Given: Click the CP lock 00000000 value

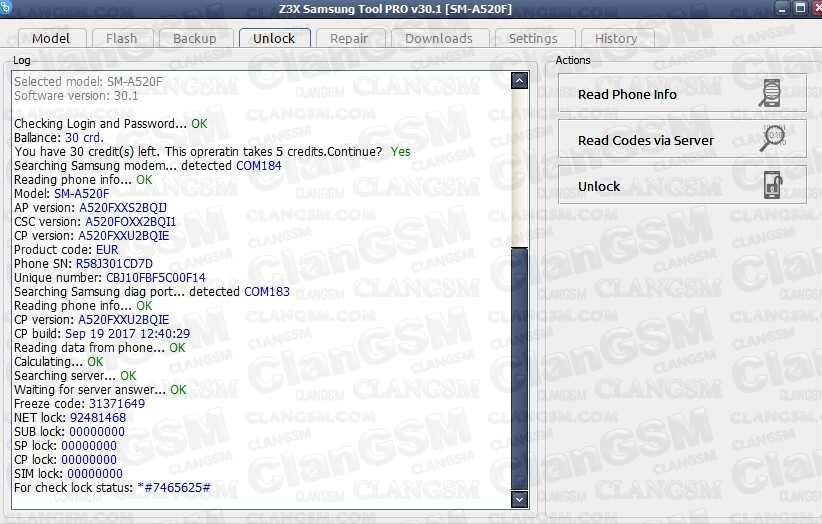Looking at the screenshot, I should click(89, 460).
